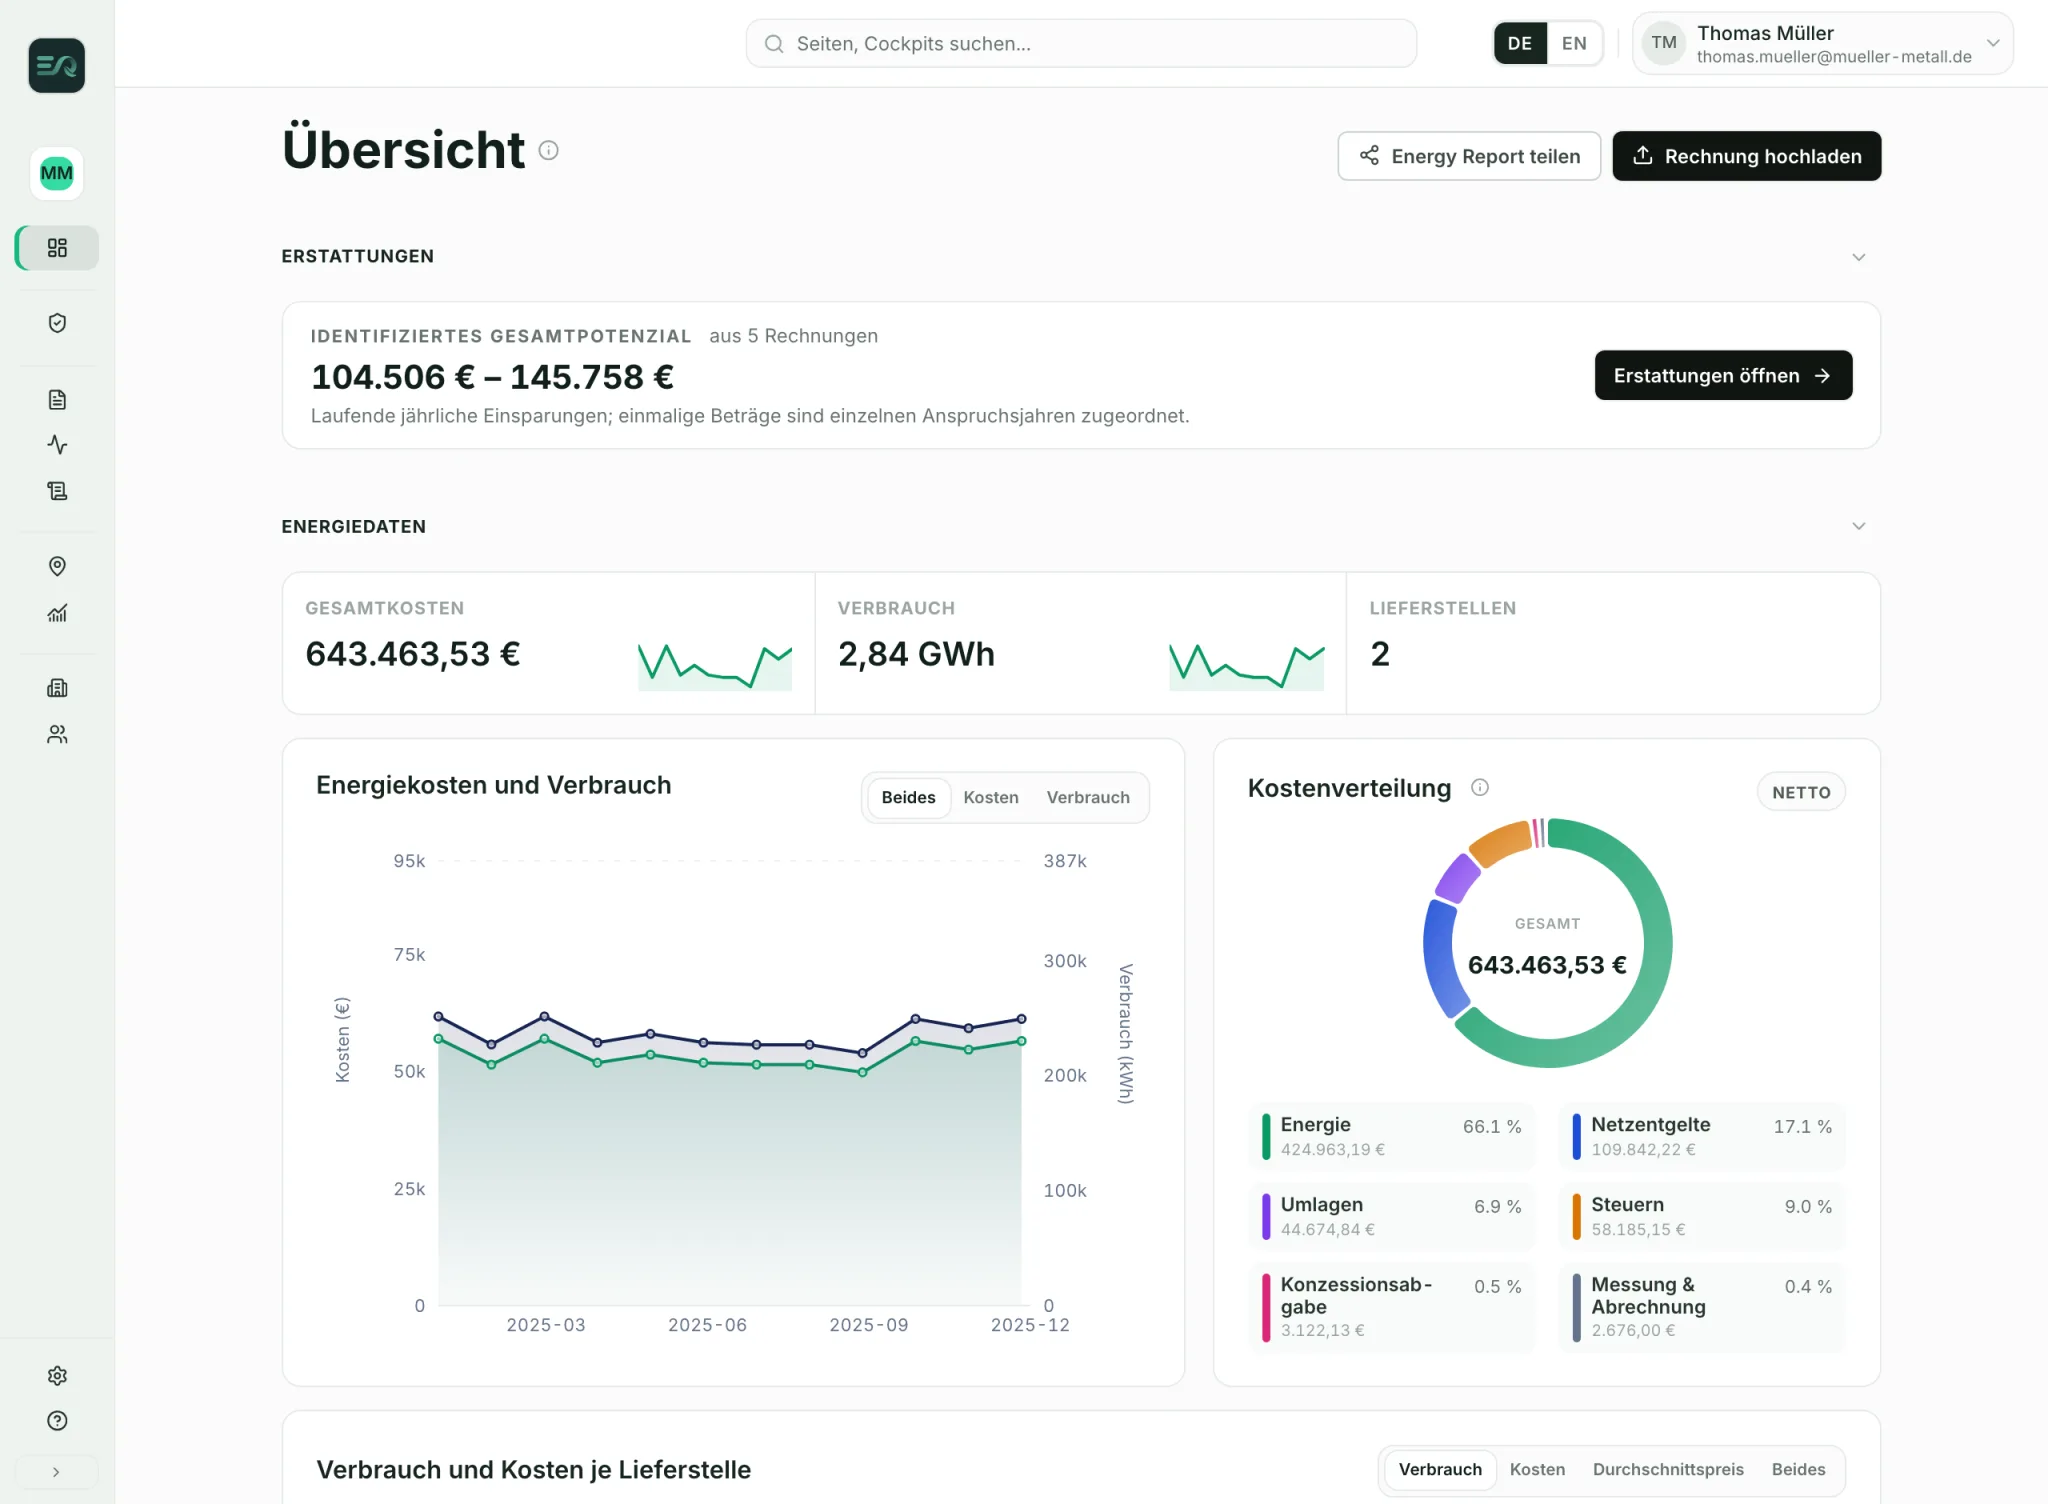Focus the Seiten, Cockpits suchen search field
This screenshot has height=1504, width=2048.
[x=1081, y=43]
